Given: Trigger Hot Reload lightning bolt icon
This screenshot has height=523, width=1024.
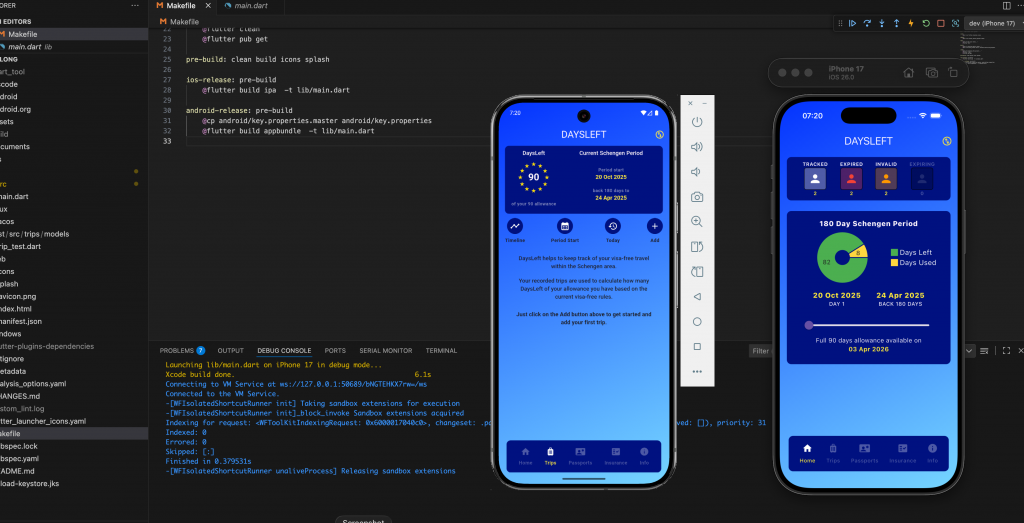Looking at the screenshot, I should (x=912, y=23).
